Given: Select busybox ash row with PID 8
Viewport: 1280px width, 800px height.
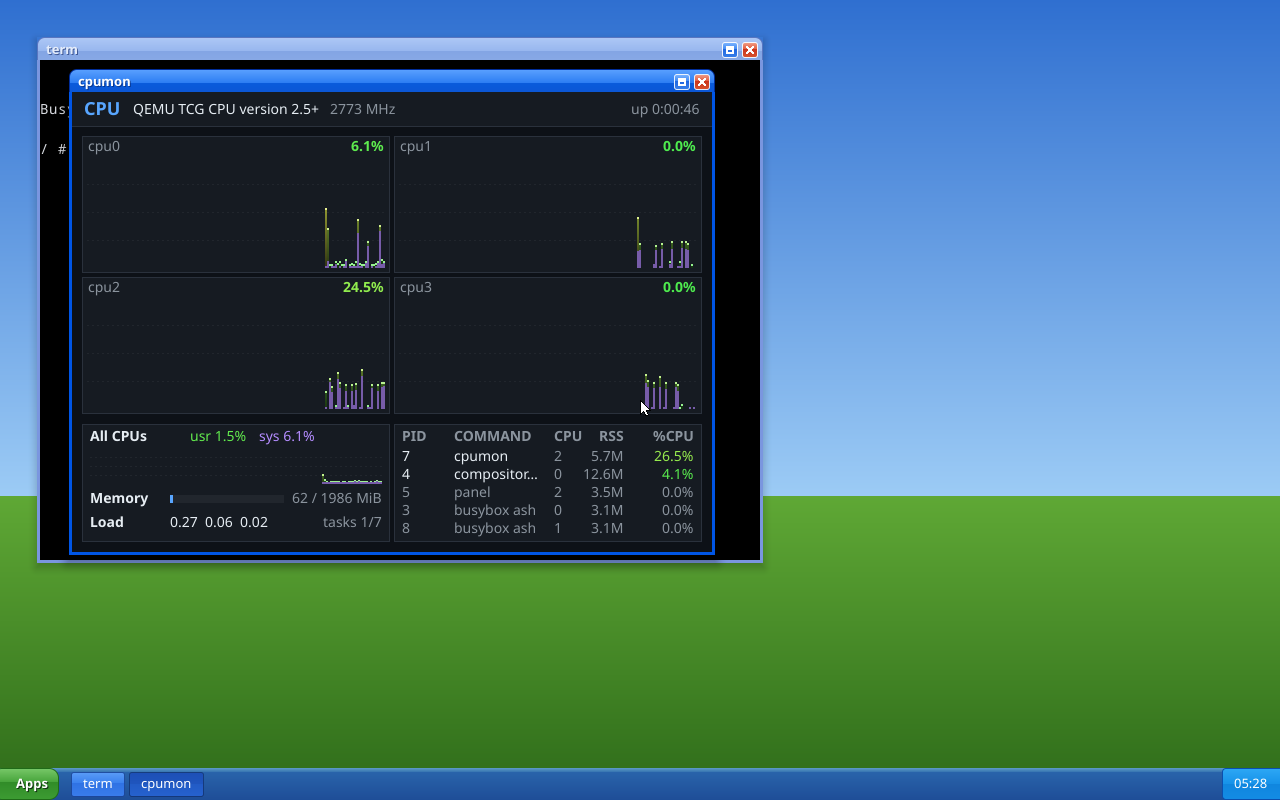Looking at the screenshot, I should coord(548,528).
